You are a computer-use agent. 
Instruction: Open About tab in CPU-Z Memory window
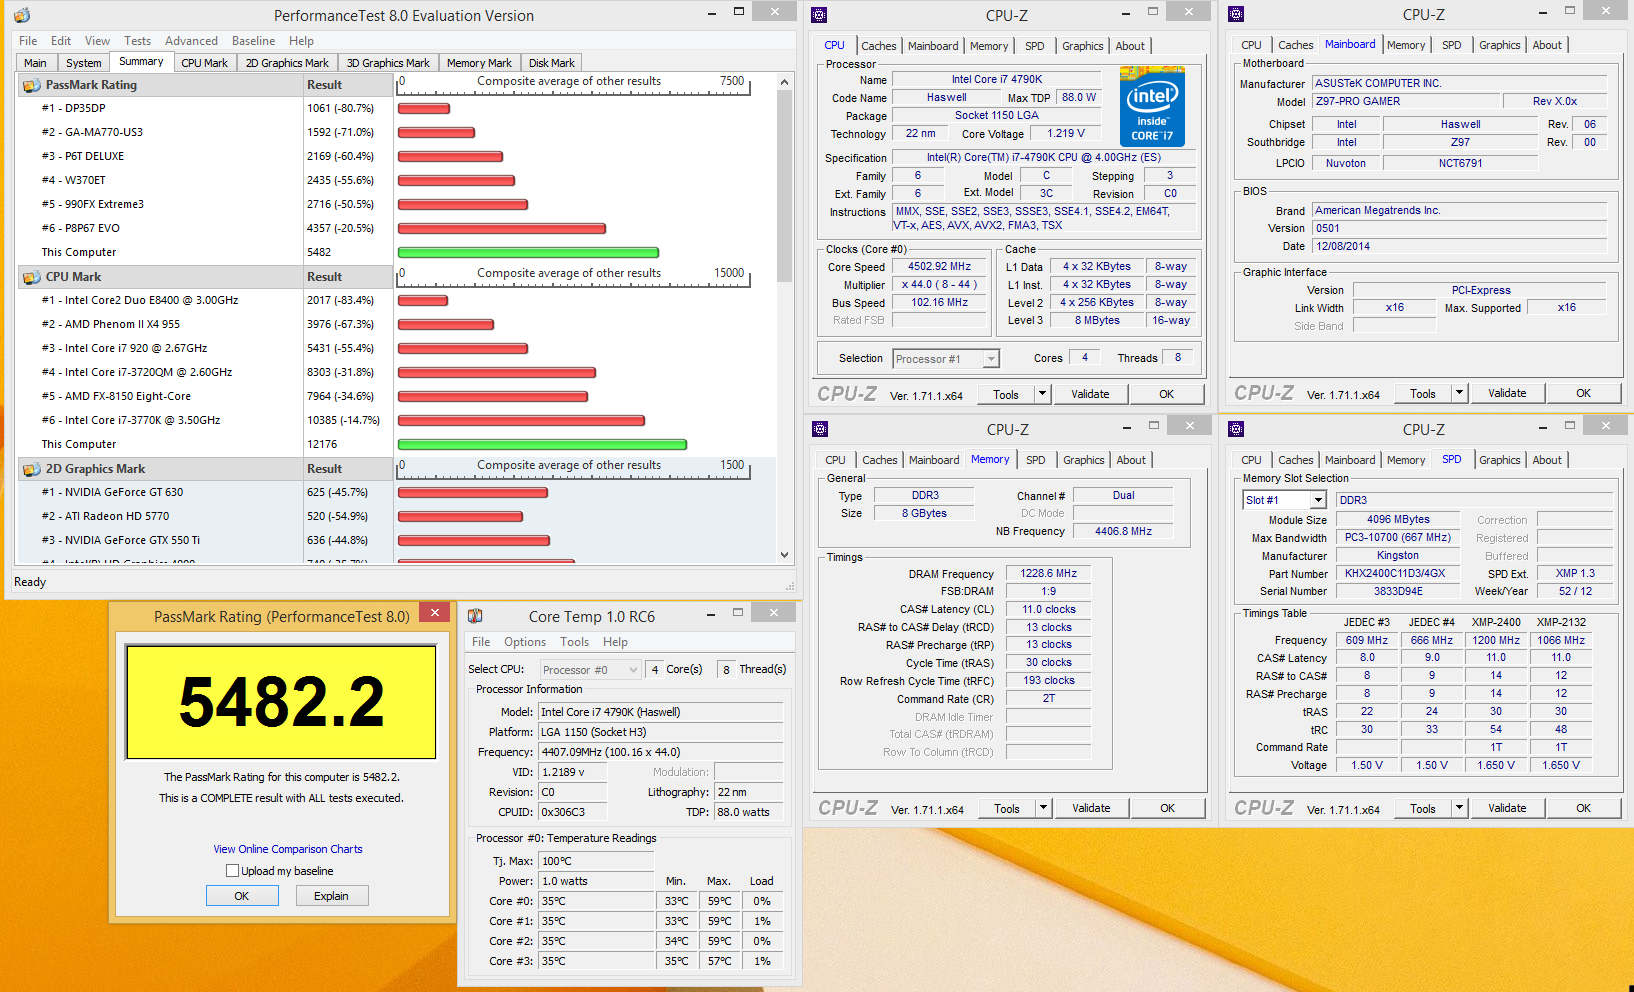tap(1131, 460)
